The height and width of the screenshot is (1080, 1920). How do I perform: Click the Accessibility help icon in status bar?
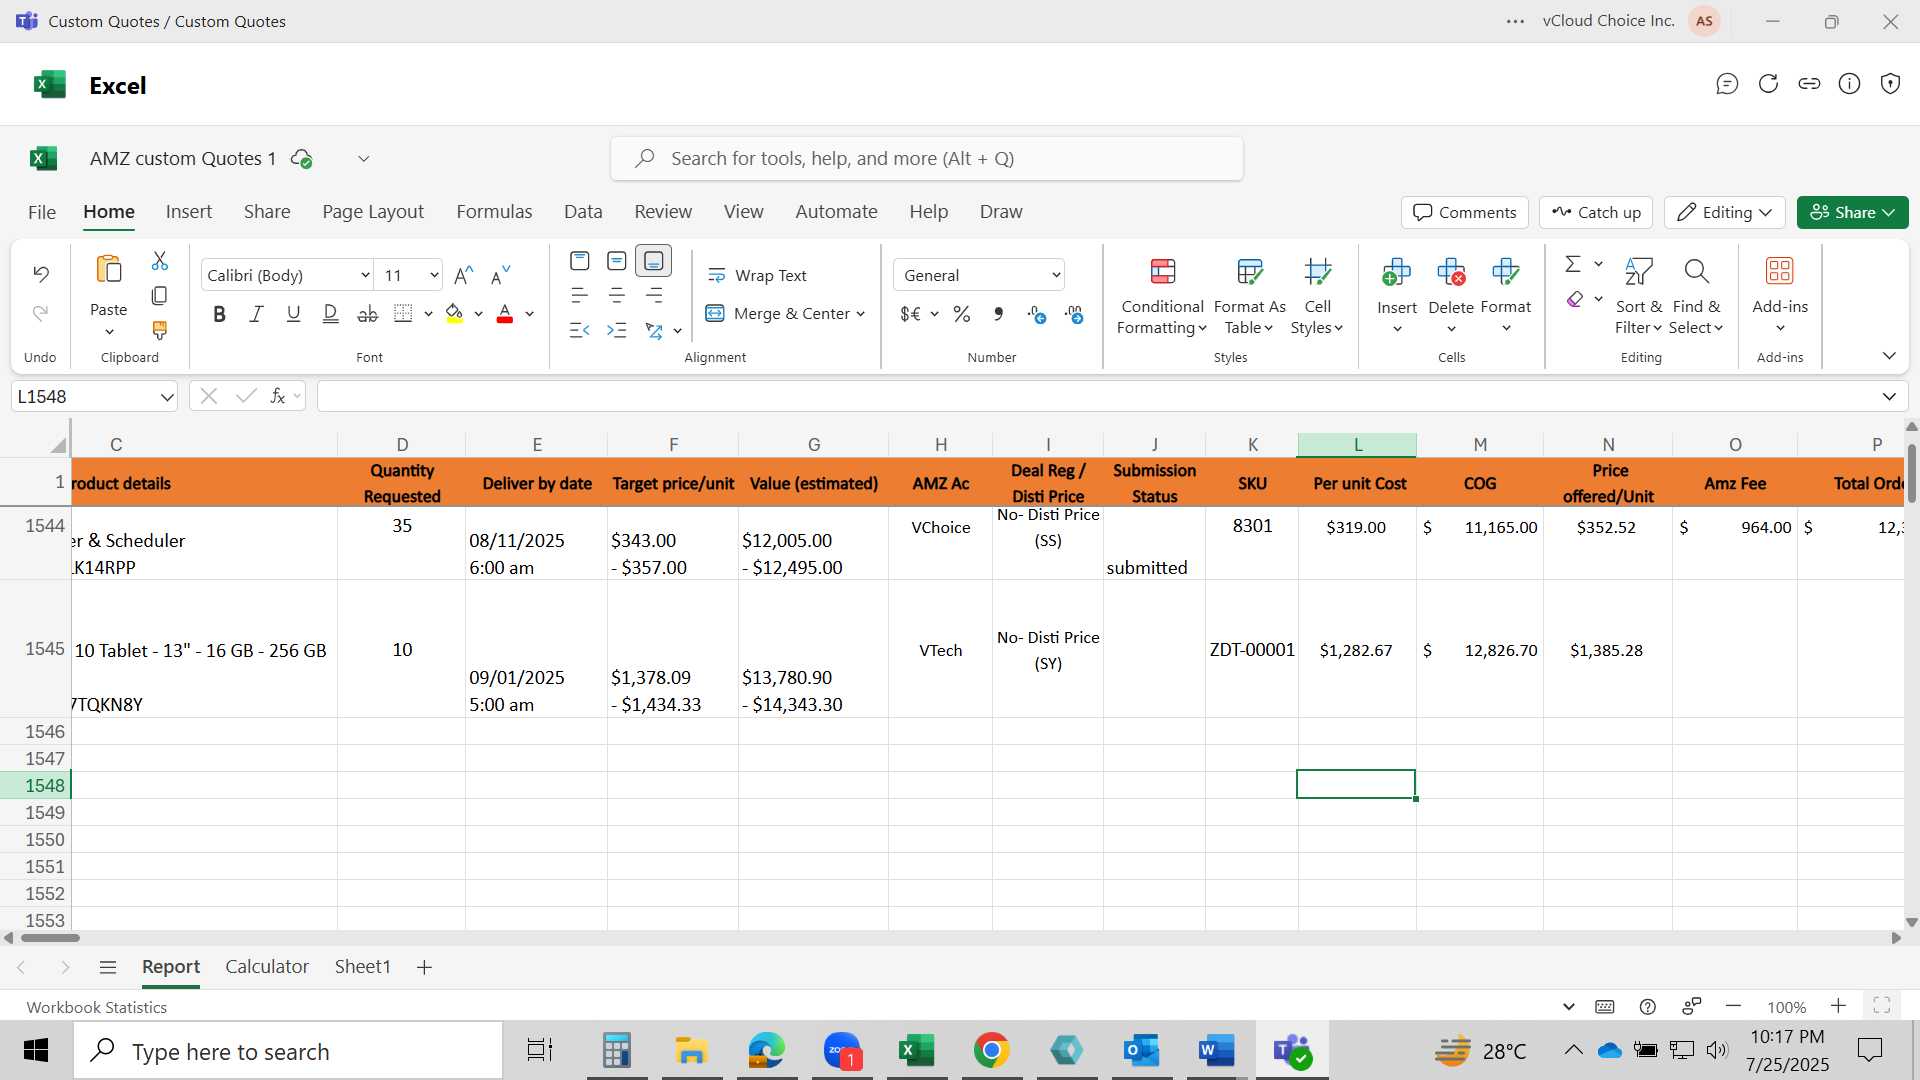point(1648,1007)
